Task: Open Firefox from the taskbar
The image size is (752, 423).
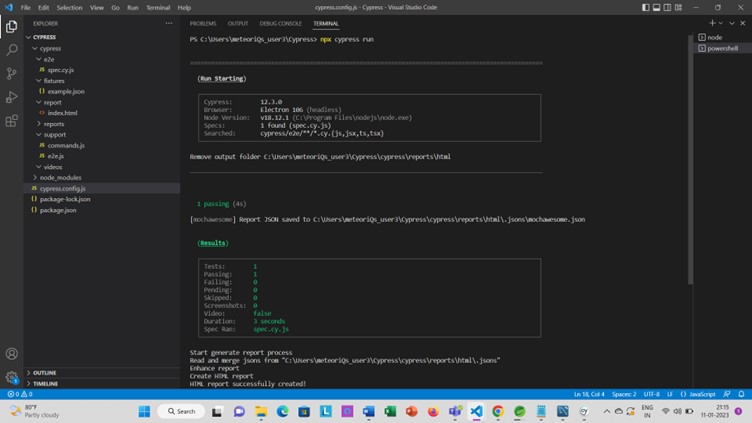Action: 433,411
